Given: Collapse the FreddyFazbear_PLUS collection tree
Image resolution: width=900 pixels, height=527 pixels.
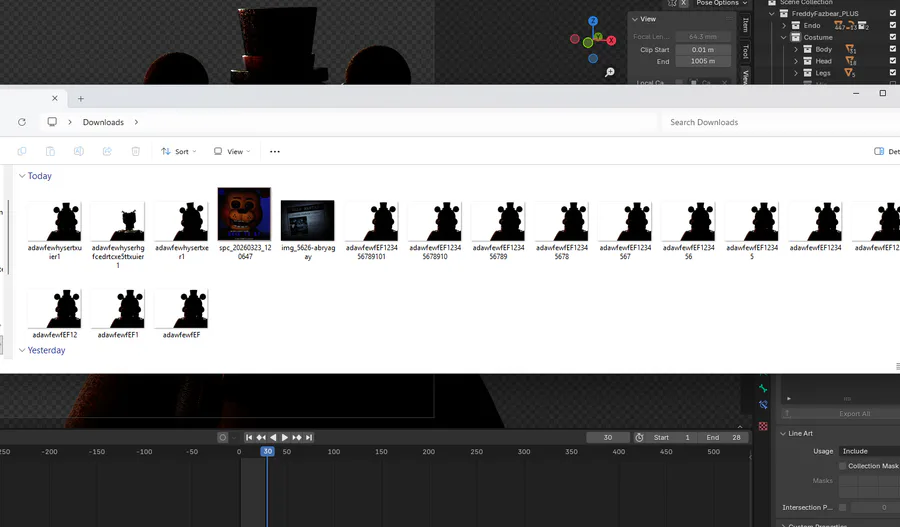Looking at the screenshot, I should (x=772, y=13).
